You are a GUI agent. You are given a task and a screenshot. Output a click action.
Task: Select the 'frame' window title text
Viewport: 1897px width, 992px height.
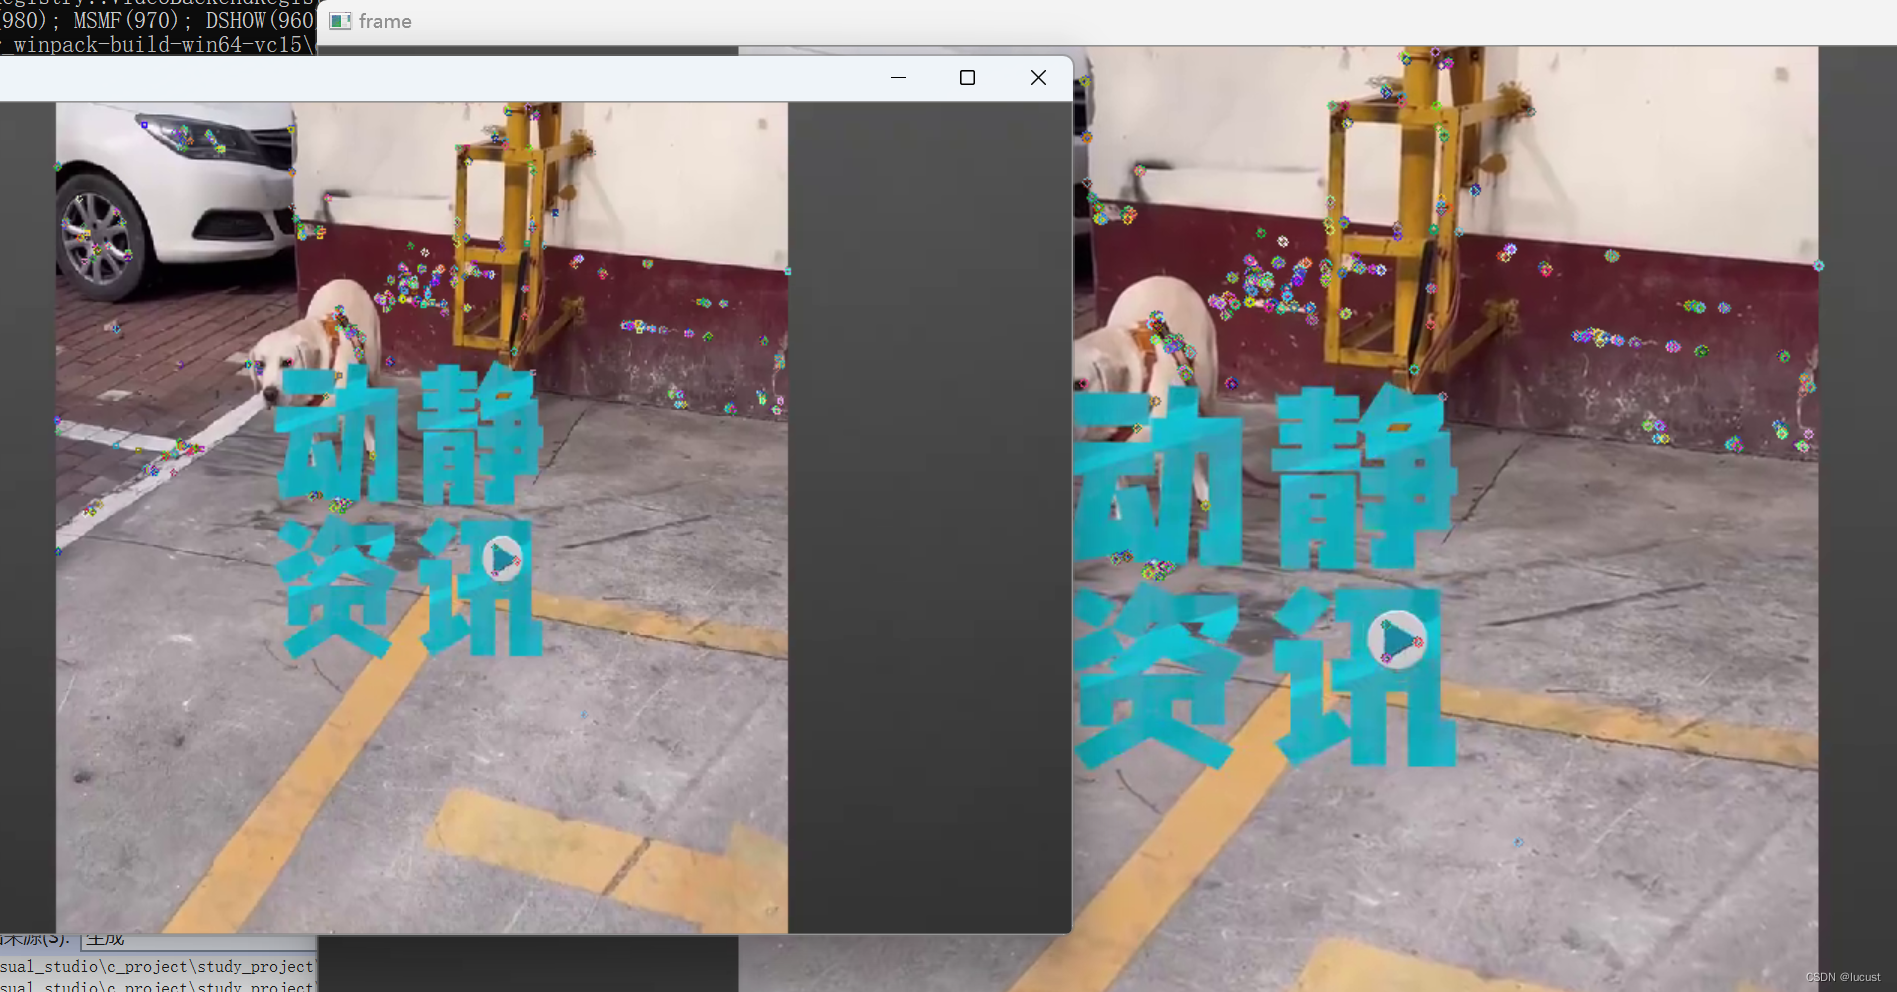tap(385, 21)
